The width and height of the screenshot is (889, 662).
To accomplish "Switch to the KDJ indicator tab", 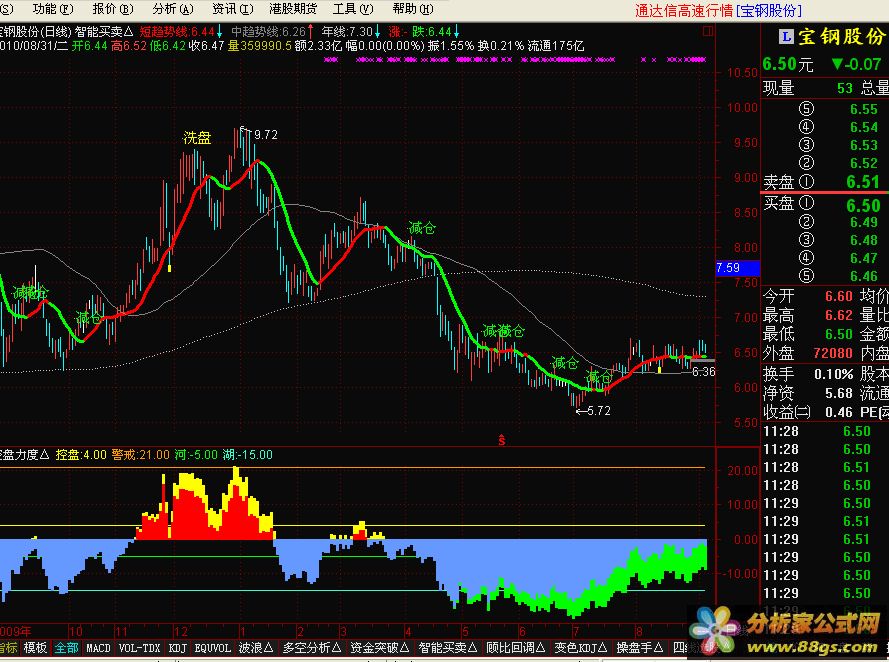I will coord(177,648).
